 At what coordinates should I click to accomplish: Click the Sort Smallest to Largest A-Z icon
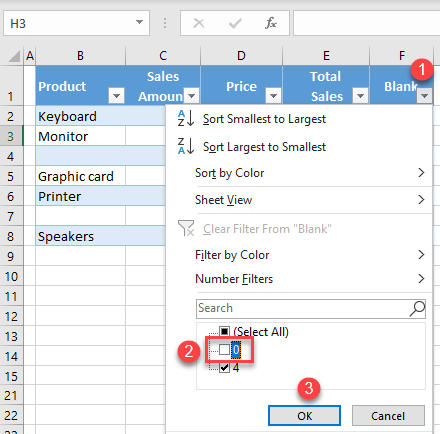(186, 118)
